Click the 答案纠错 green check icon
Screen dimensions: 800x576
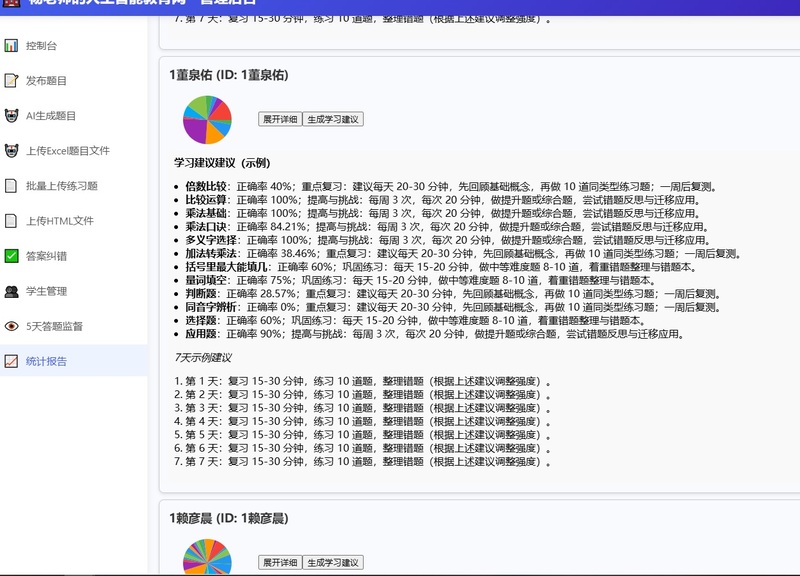tap(11, 256)
